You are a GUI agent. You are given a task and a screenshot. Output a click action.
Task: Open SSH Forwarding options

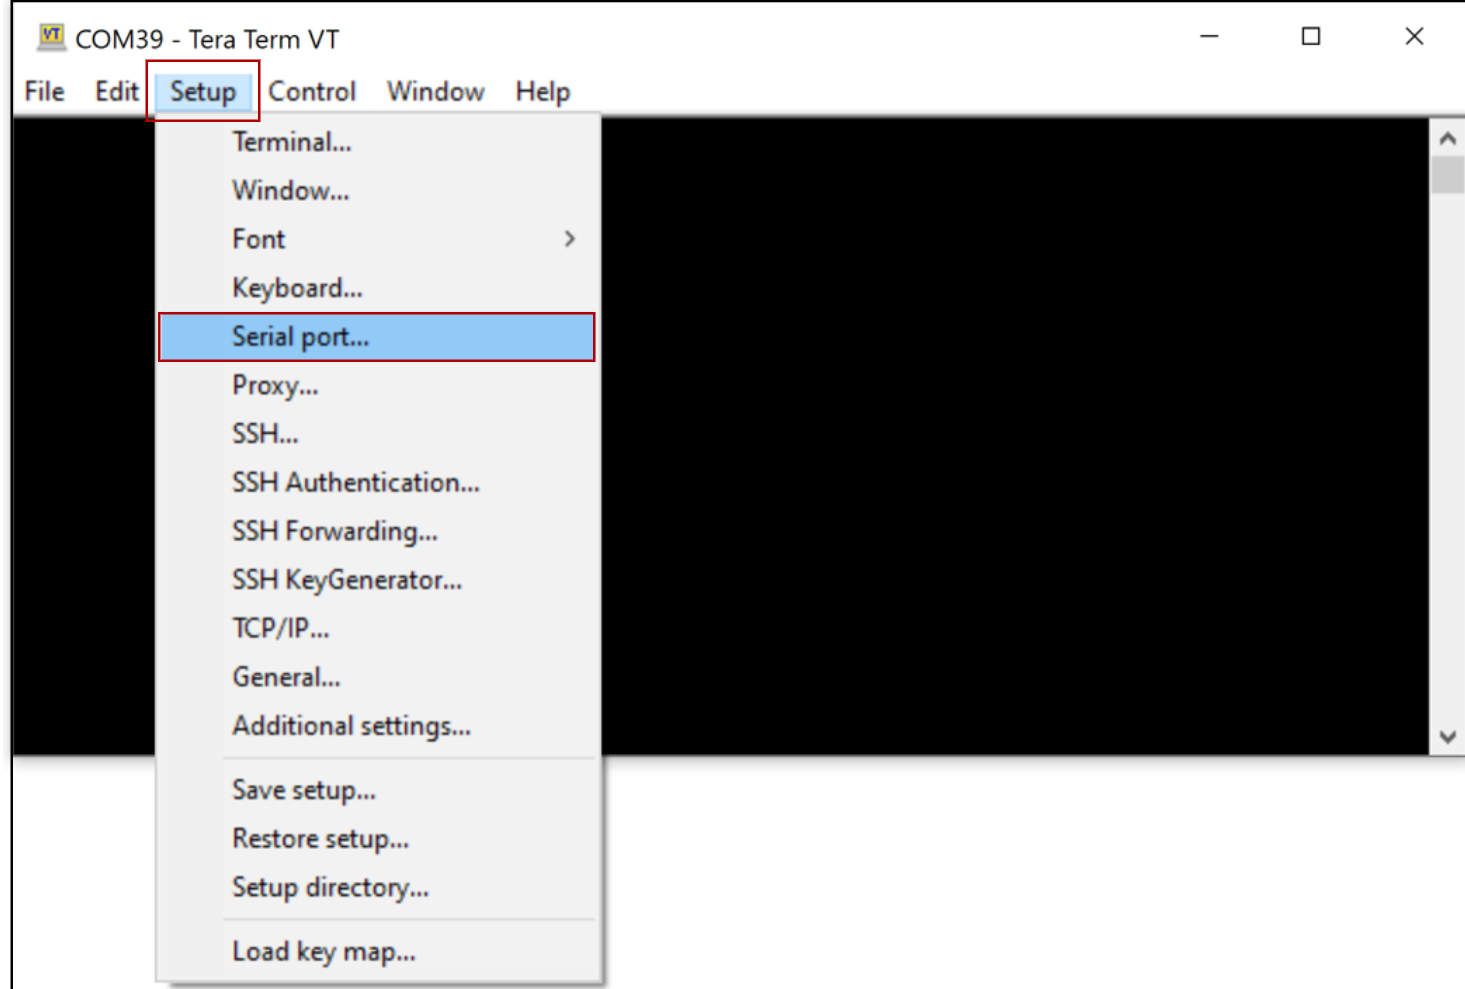[336, 531]
